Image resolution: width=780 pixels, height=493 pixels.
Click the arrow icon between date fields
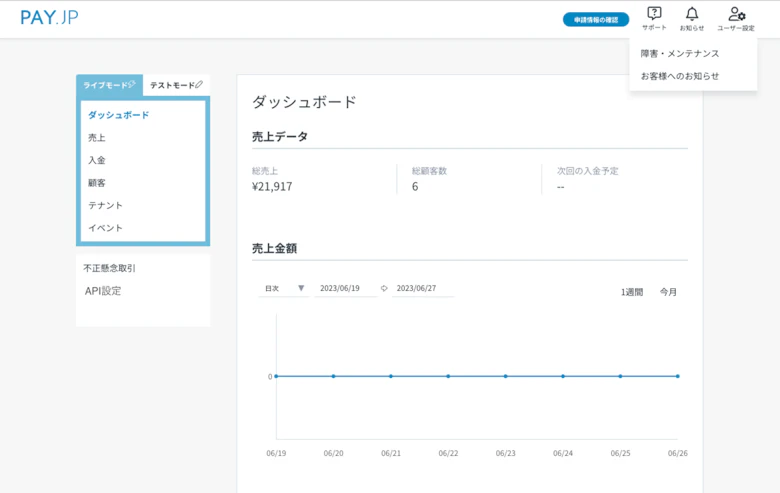tap(385, 289)
